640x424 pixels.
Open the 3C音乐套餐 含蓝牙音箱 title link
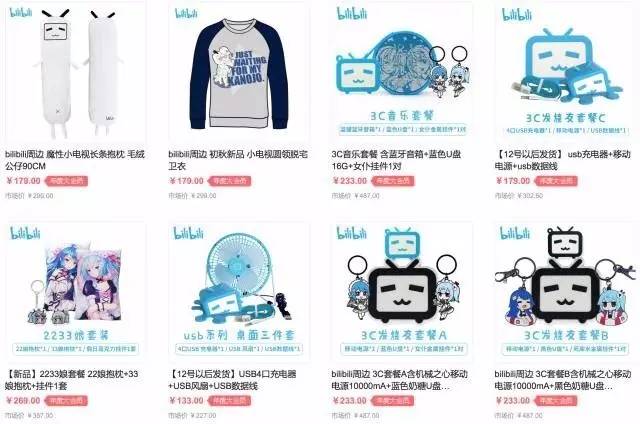point(396,160)
